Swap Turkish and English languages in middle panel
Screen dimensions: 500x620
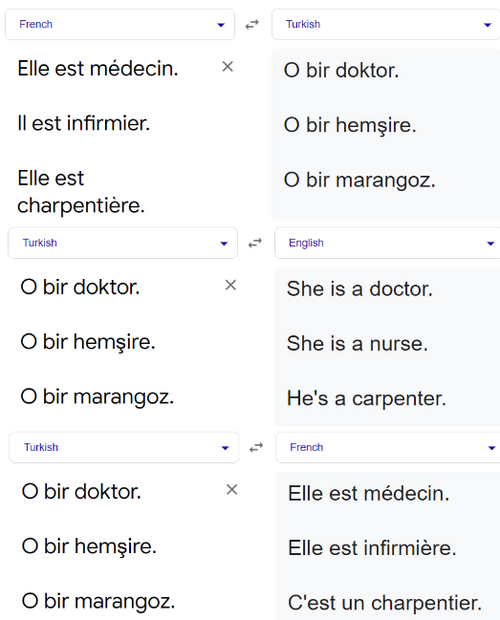[x=255, y=243]
